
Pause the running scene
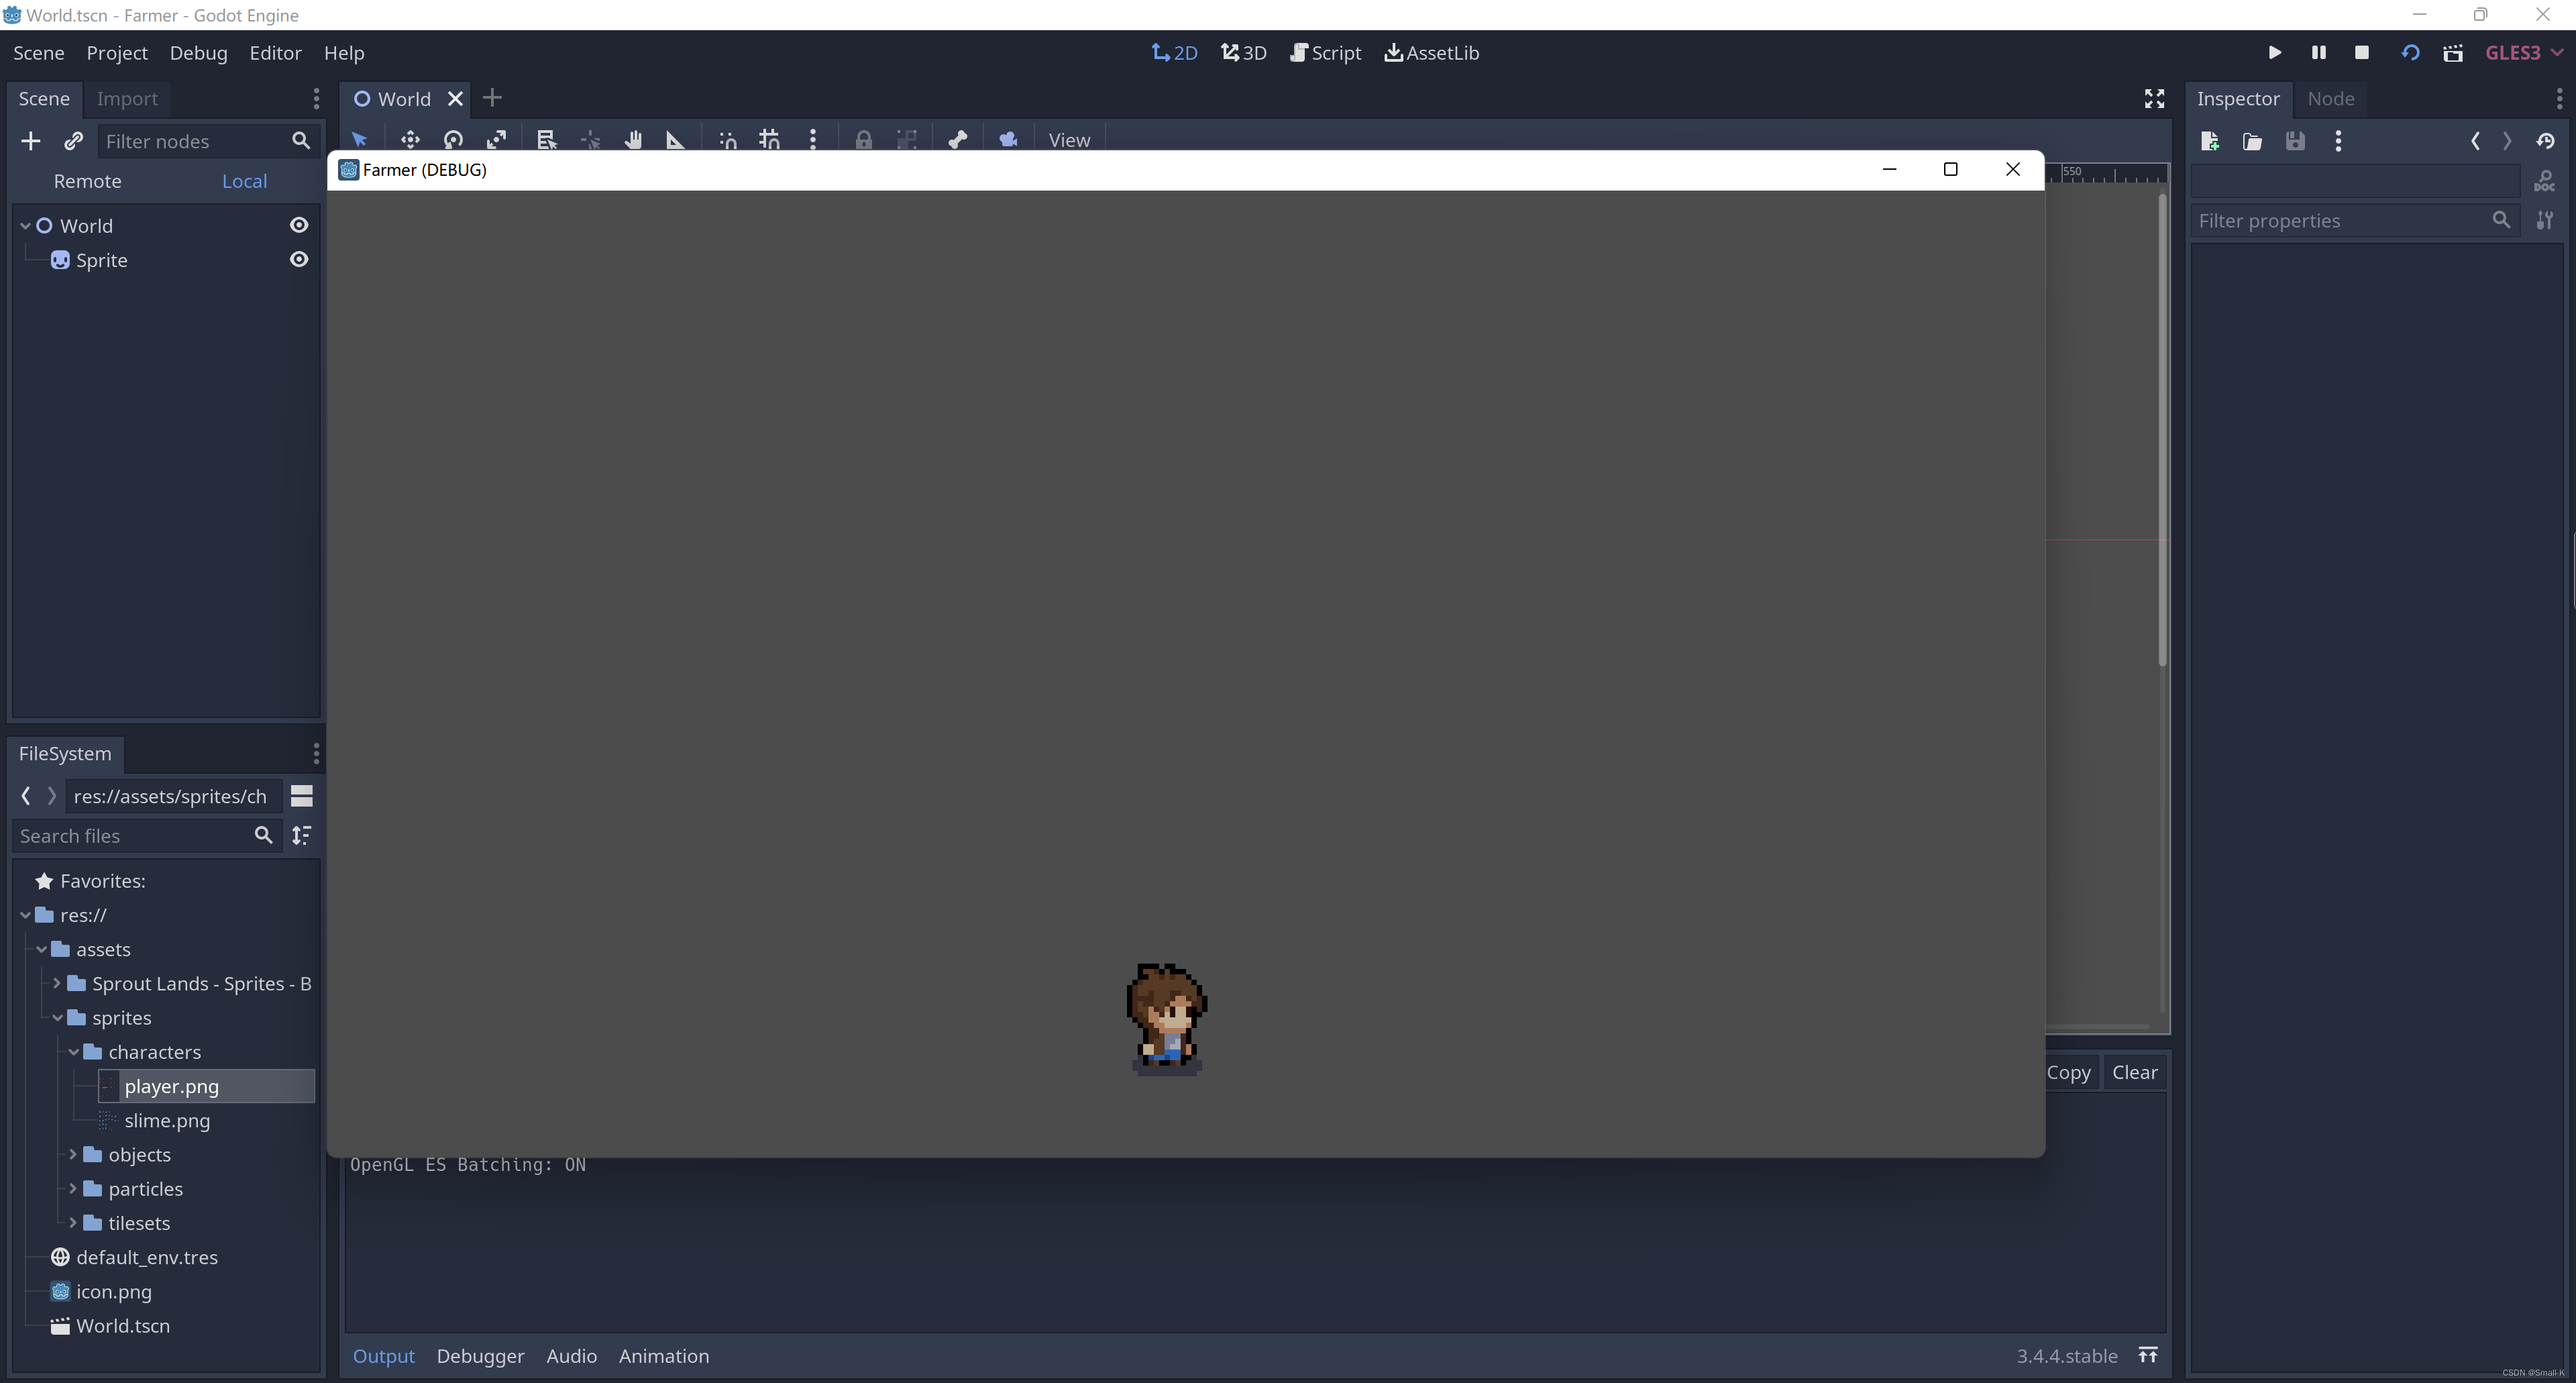(2318, 53)
